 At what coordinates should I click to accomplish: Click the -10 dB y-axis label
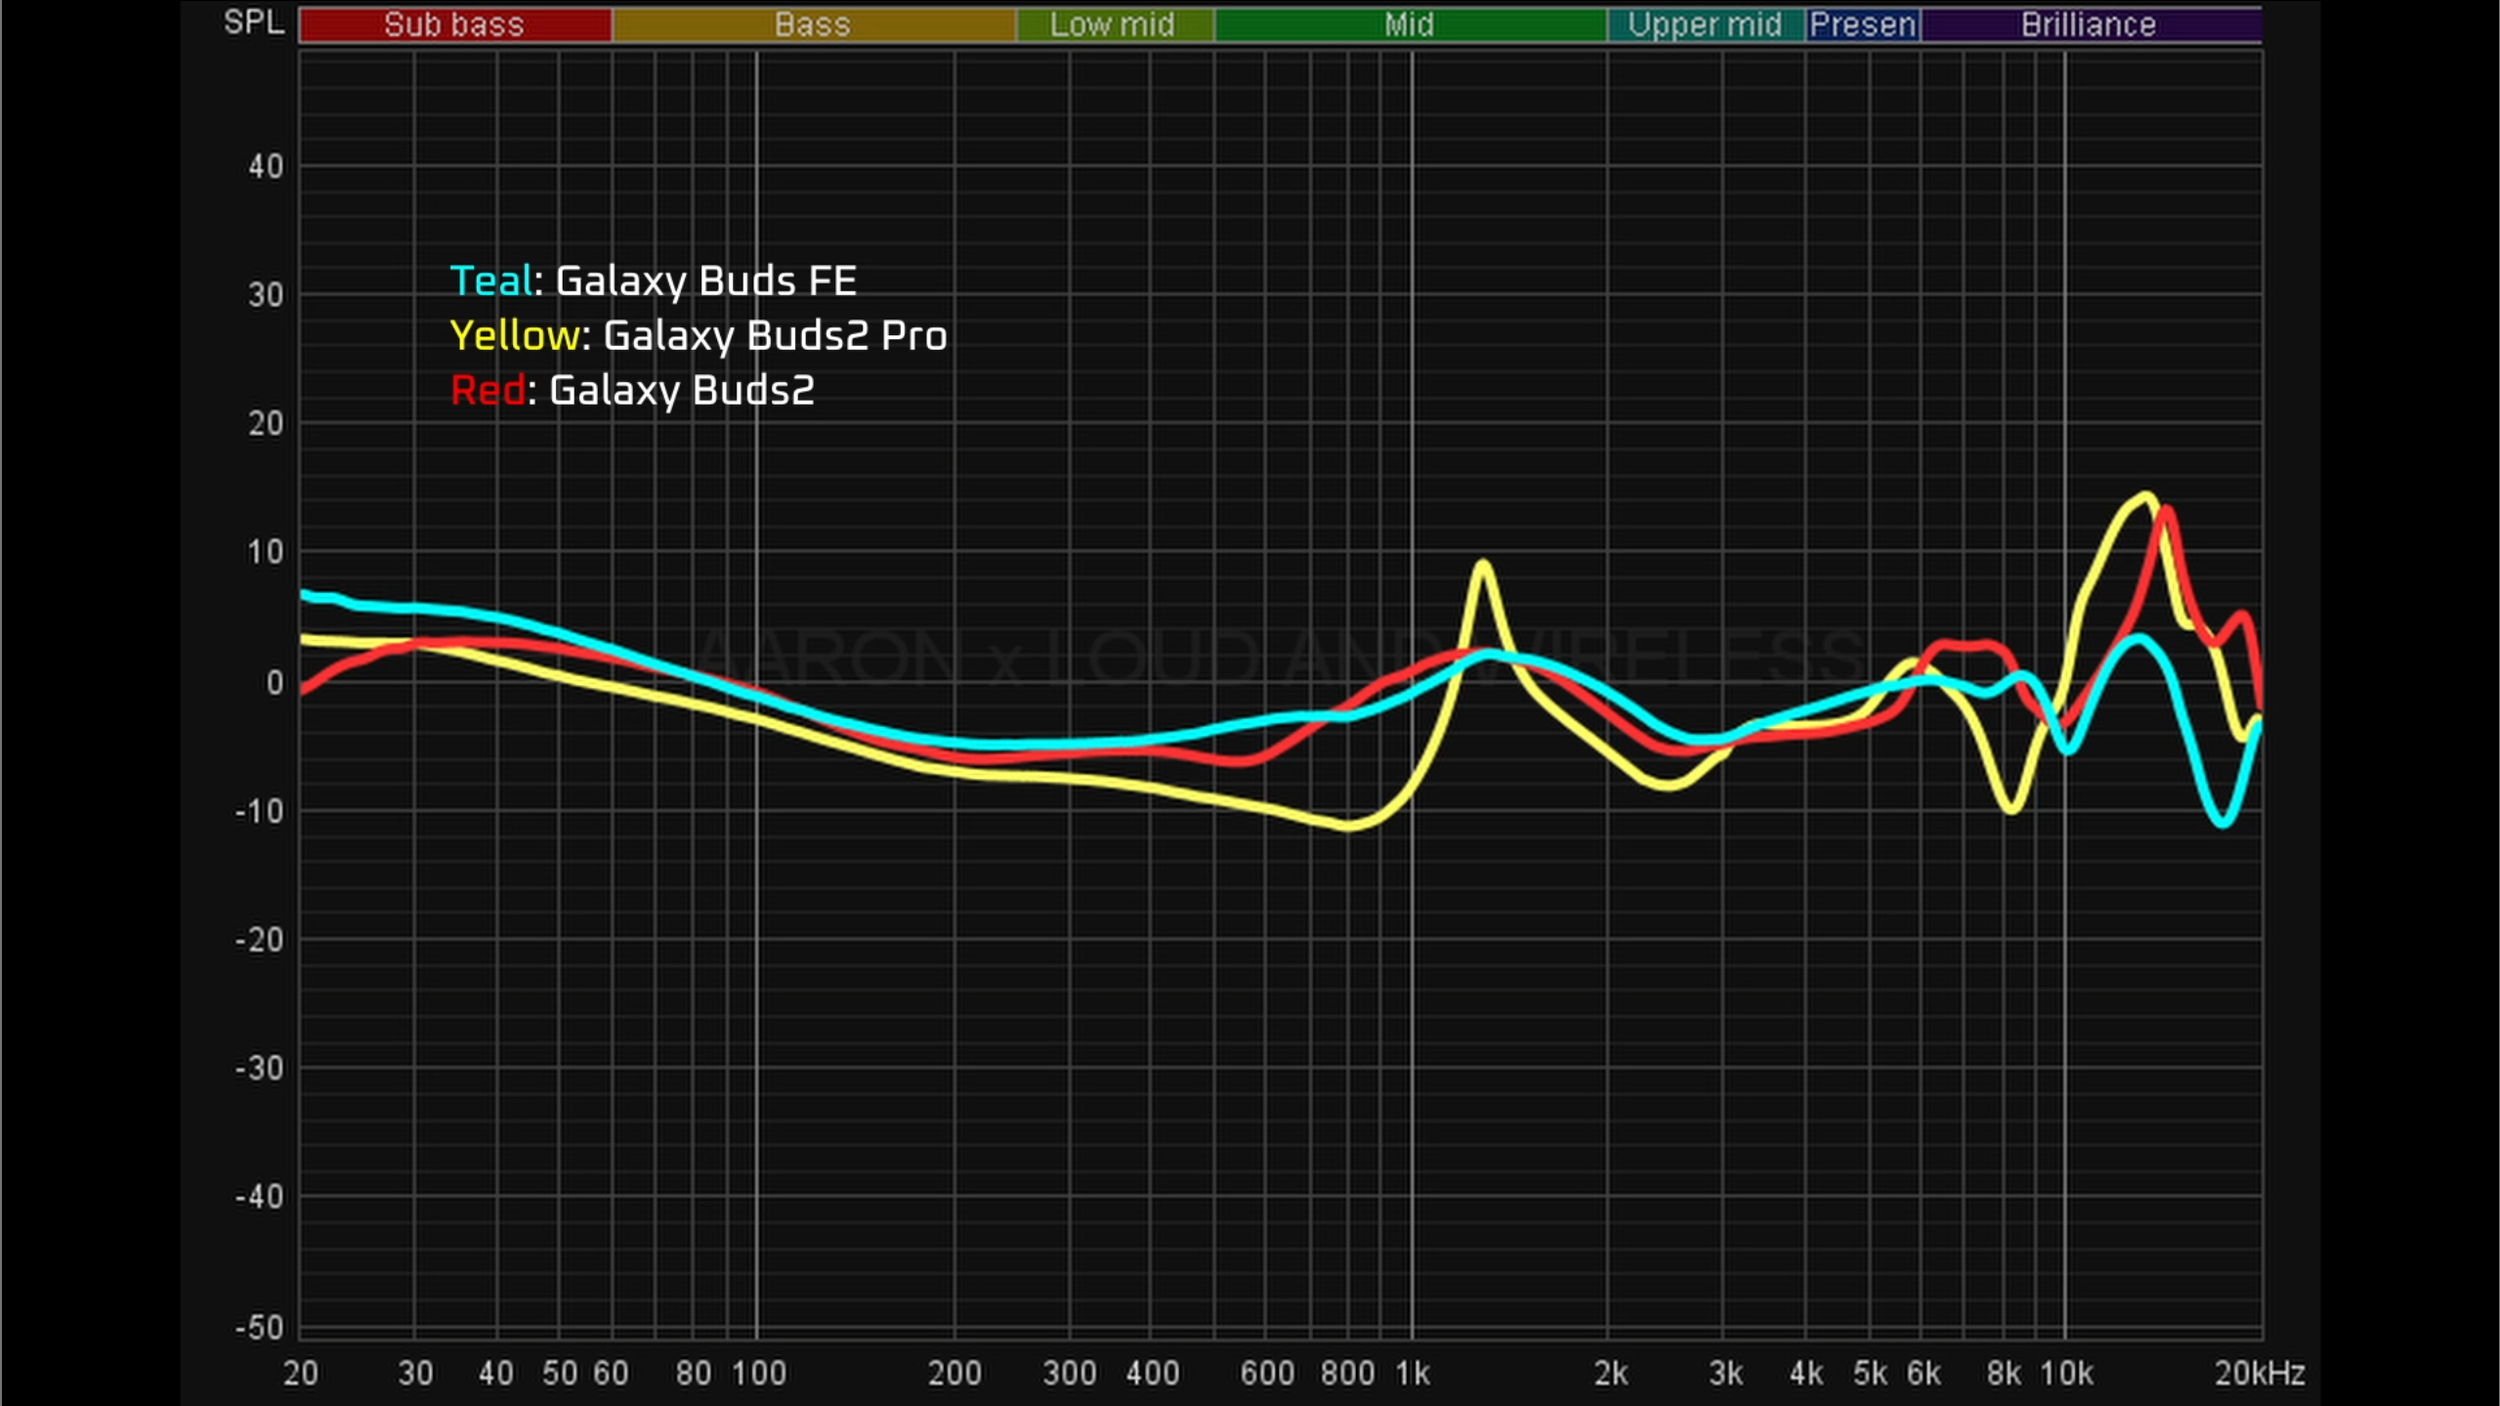pos(260,811)
